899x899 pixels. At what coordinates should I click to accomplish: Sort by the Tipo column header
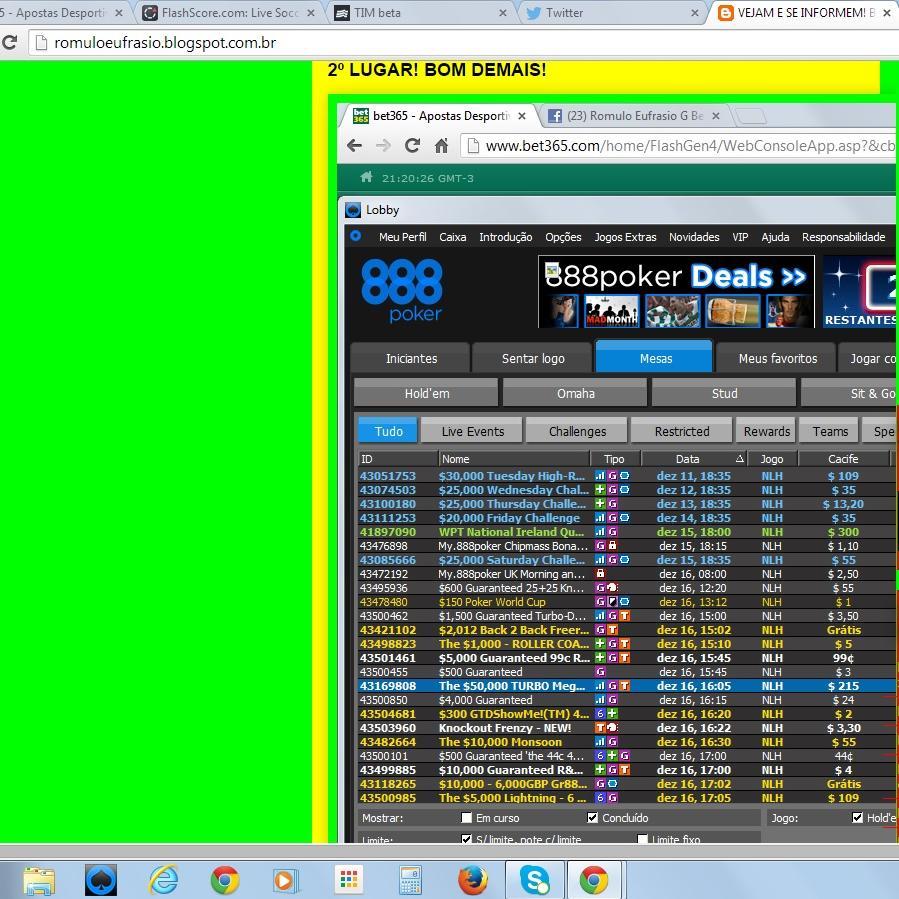615,459
